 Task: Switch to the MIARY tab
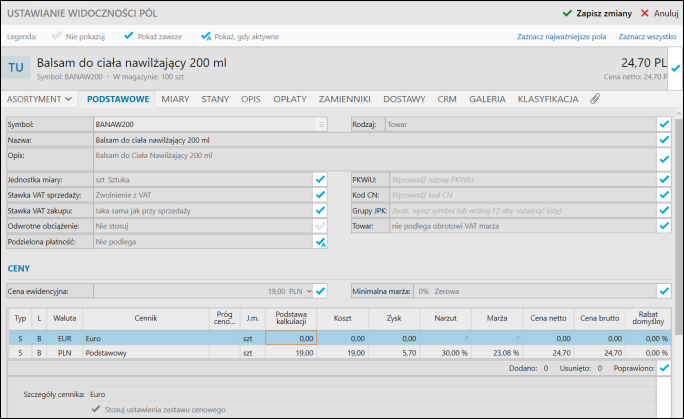pyautogui.click(x=175, y=99)
